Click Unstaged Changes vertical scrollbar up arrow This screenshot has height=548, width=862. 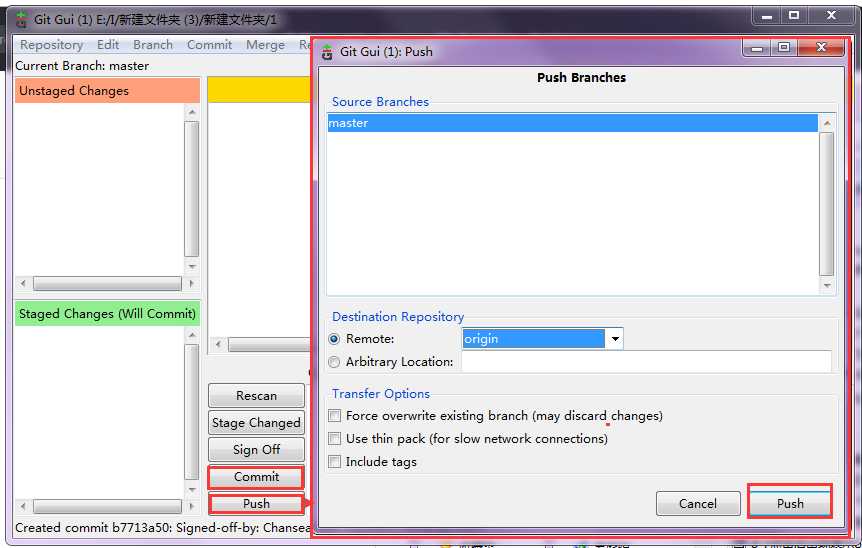coord(192,112)
